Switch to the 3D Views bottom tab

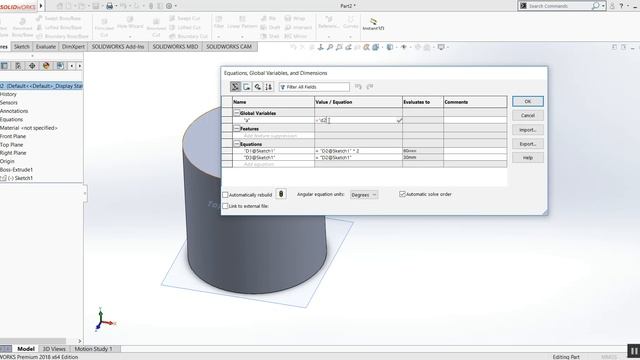pos(54,349)
